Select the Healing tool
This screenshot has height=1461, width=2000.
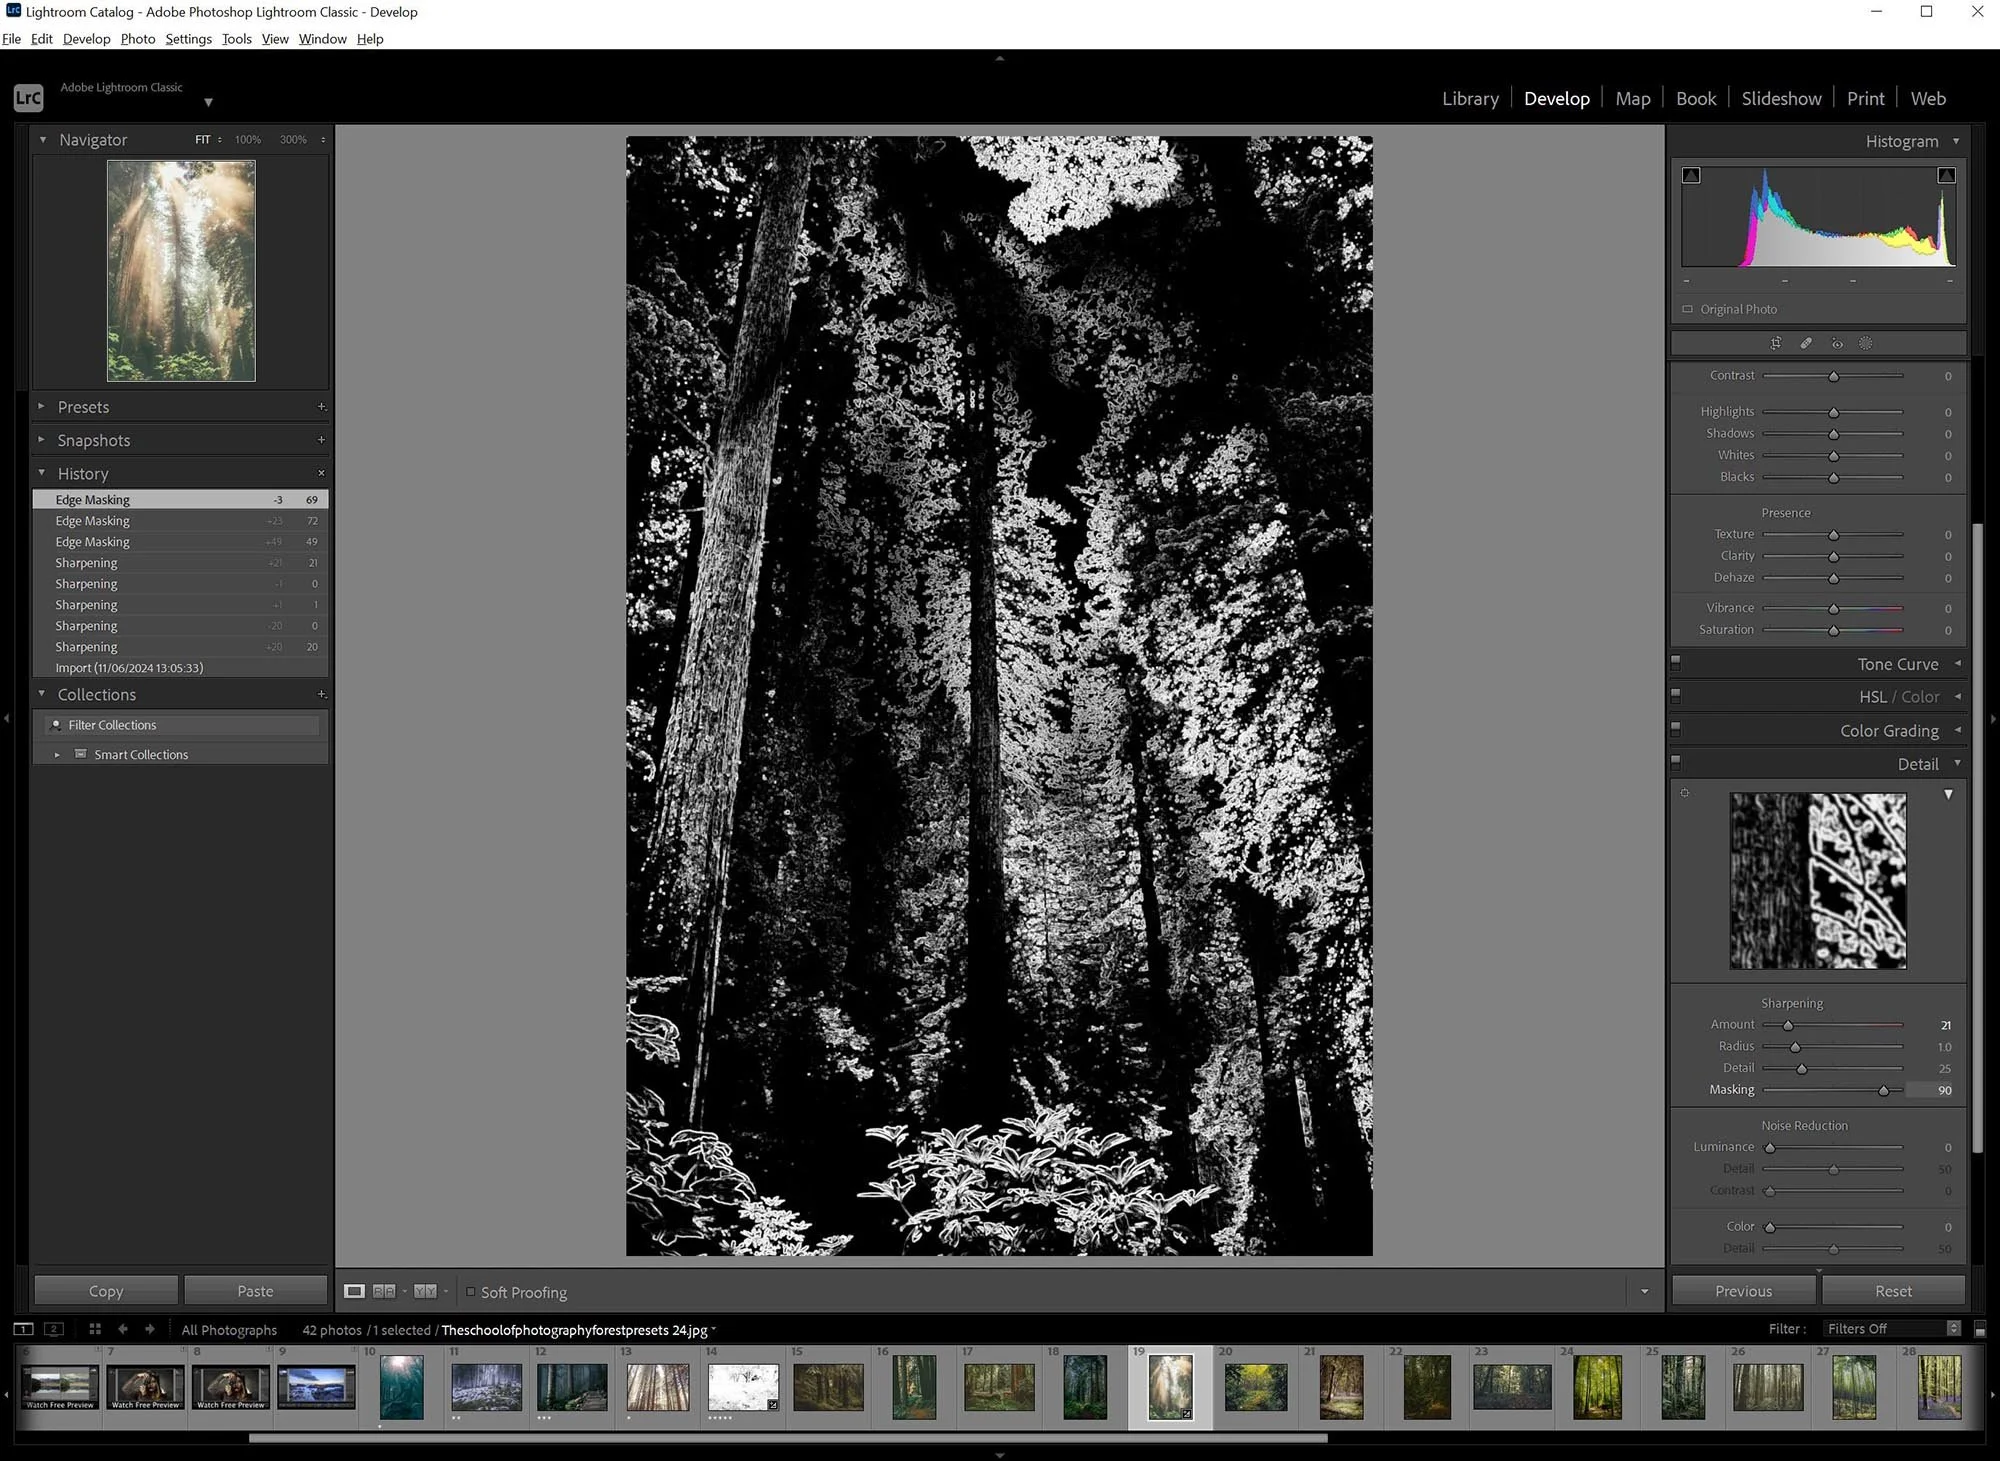click(1807, 344)
